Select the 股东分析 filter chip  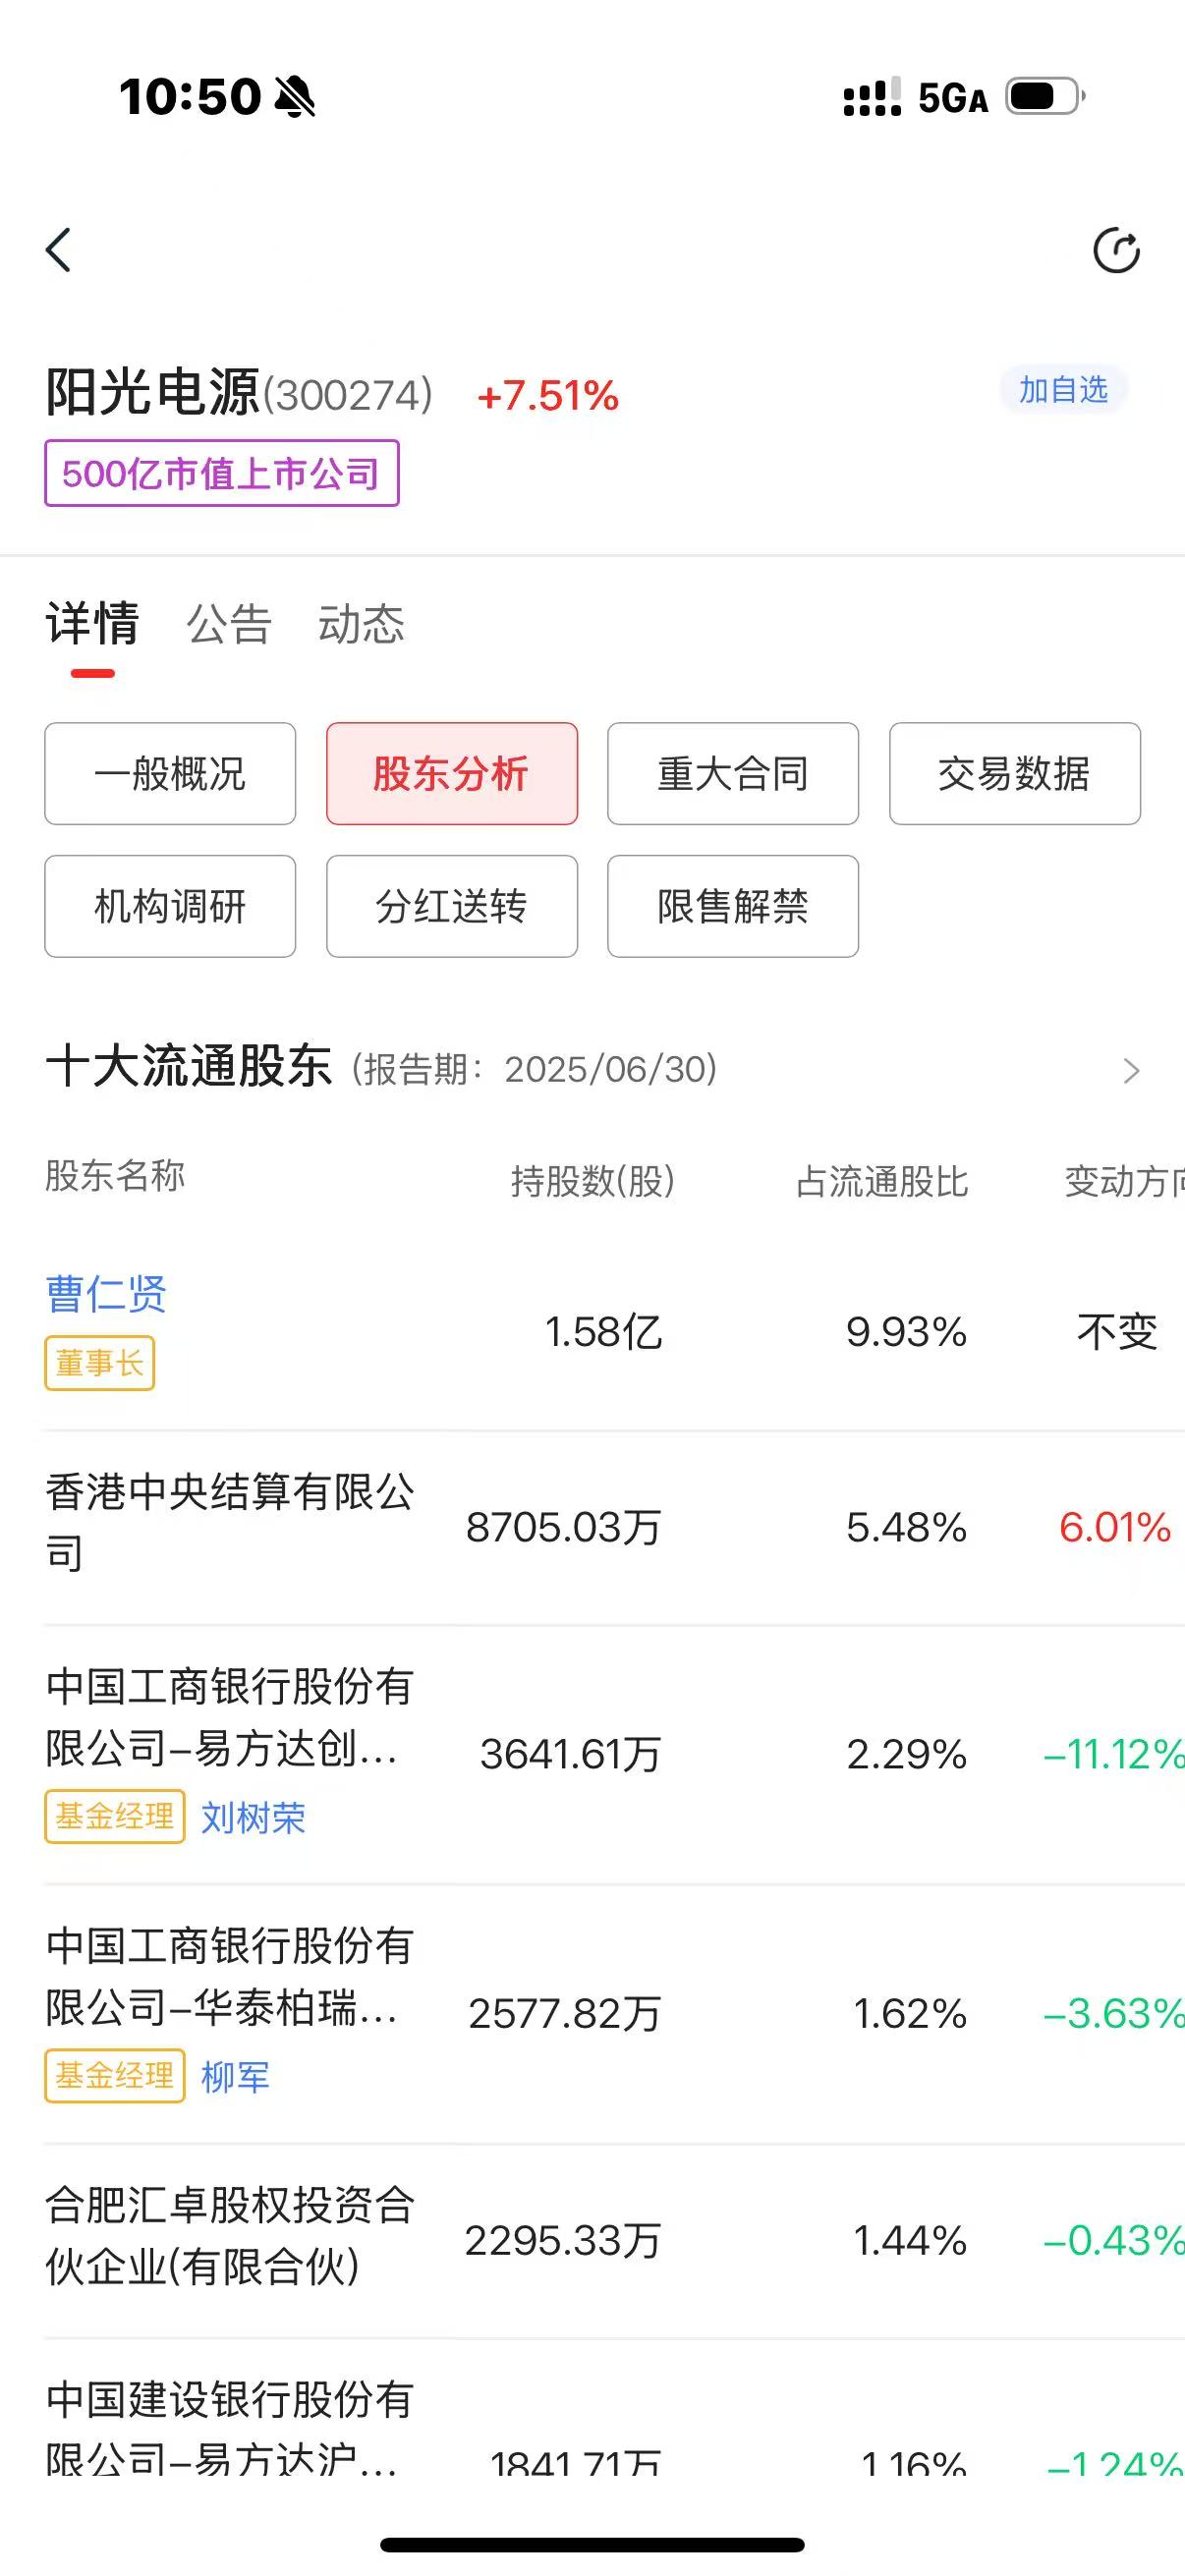pos(452,774)
